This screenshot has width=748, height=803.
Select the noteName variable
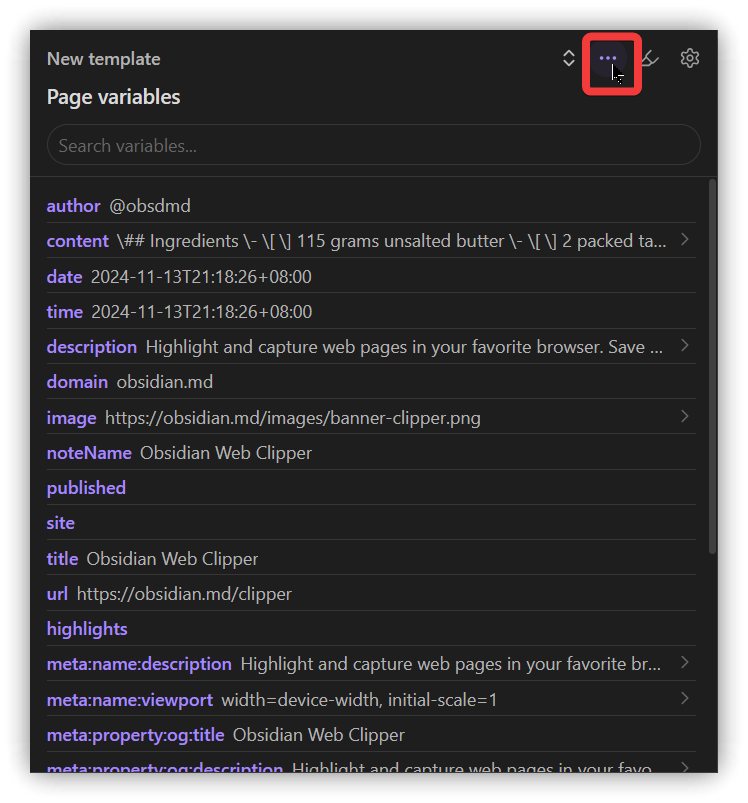[x=89, y=453]
